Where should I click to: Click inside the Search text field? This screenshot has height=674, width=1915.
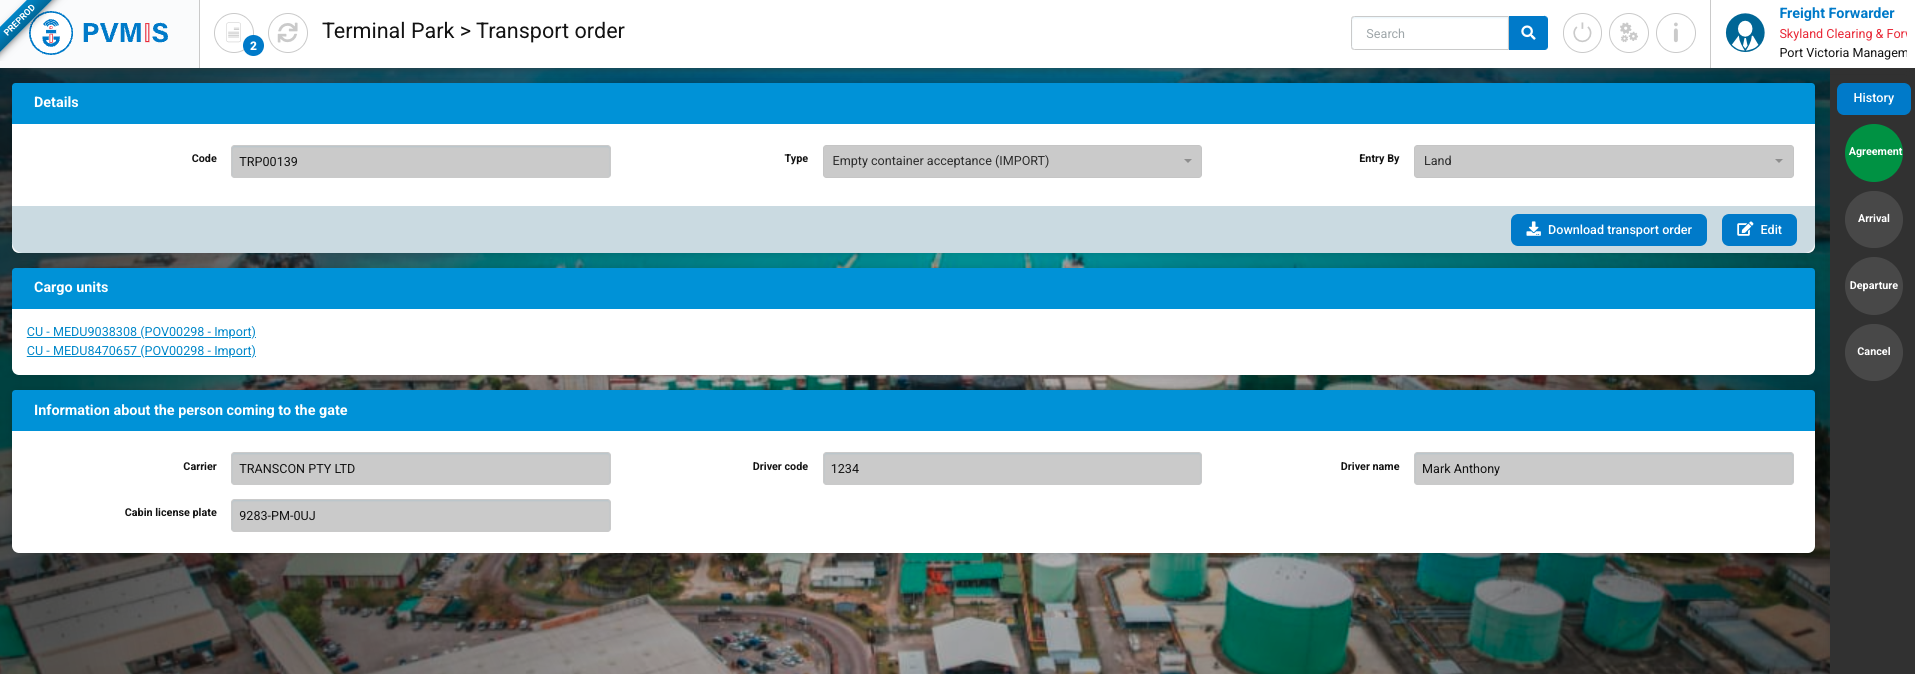click(1429, 33)
